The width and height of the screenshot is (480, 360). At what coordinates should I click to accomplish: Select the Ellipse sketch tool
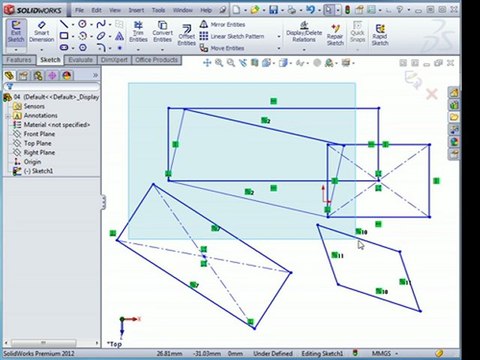(x=101, y=36)
